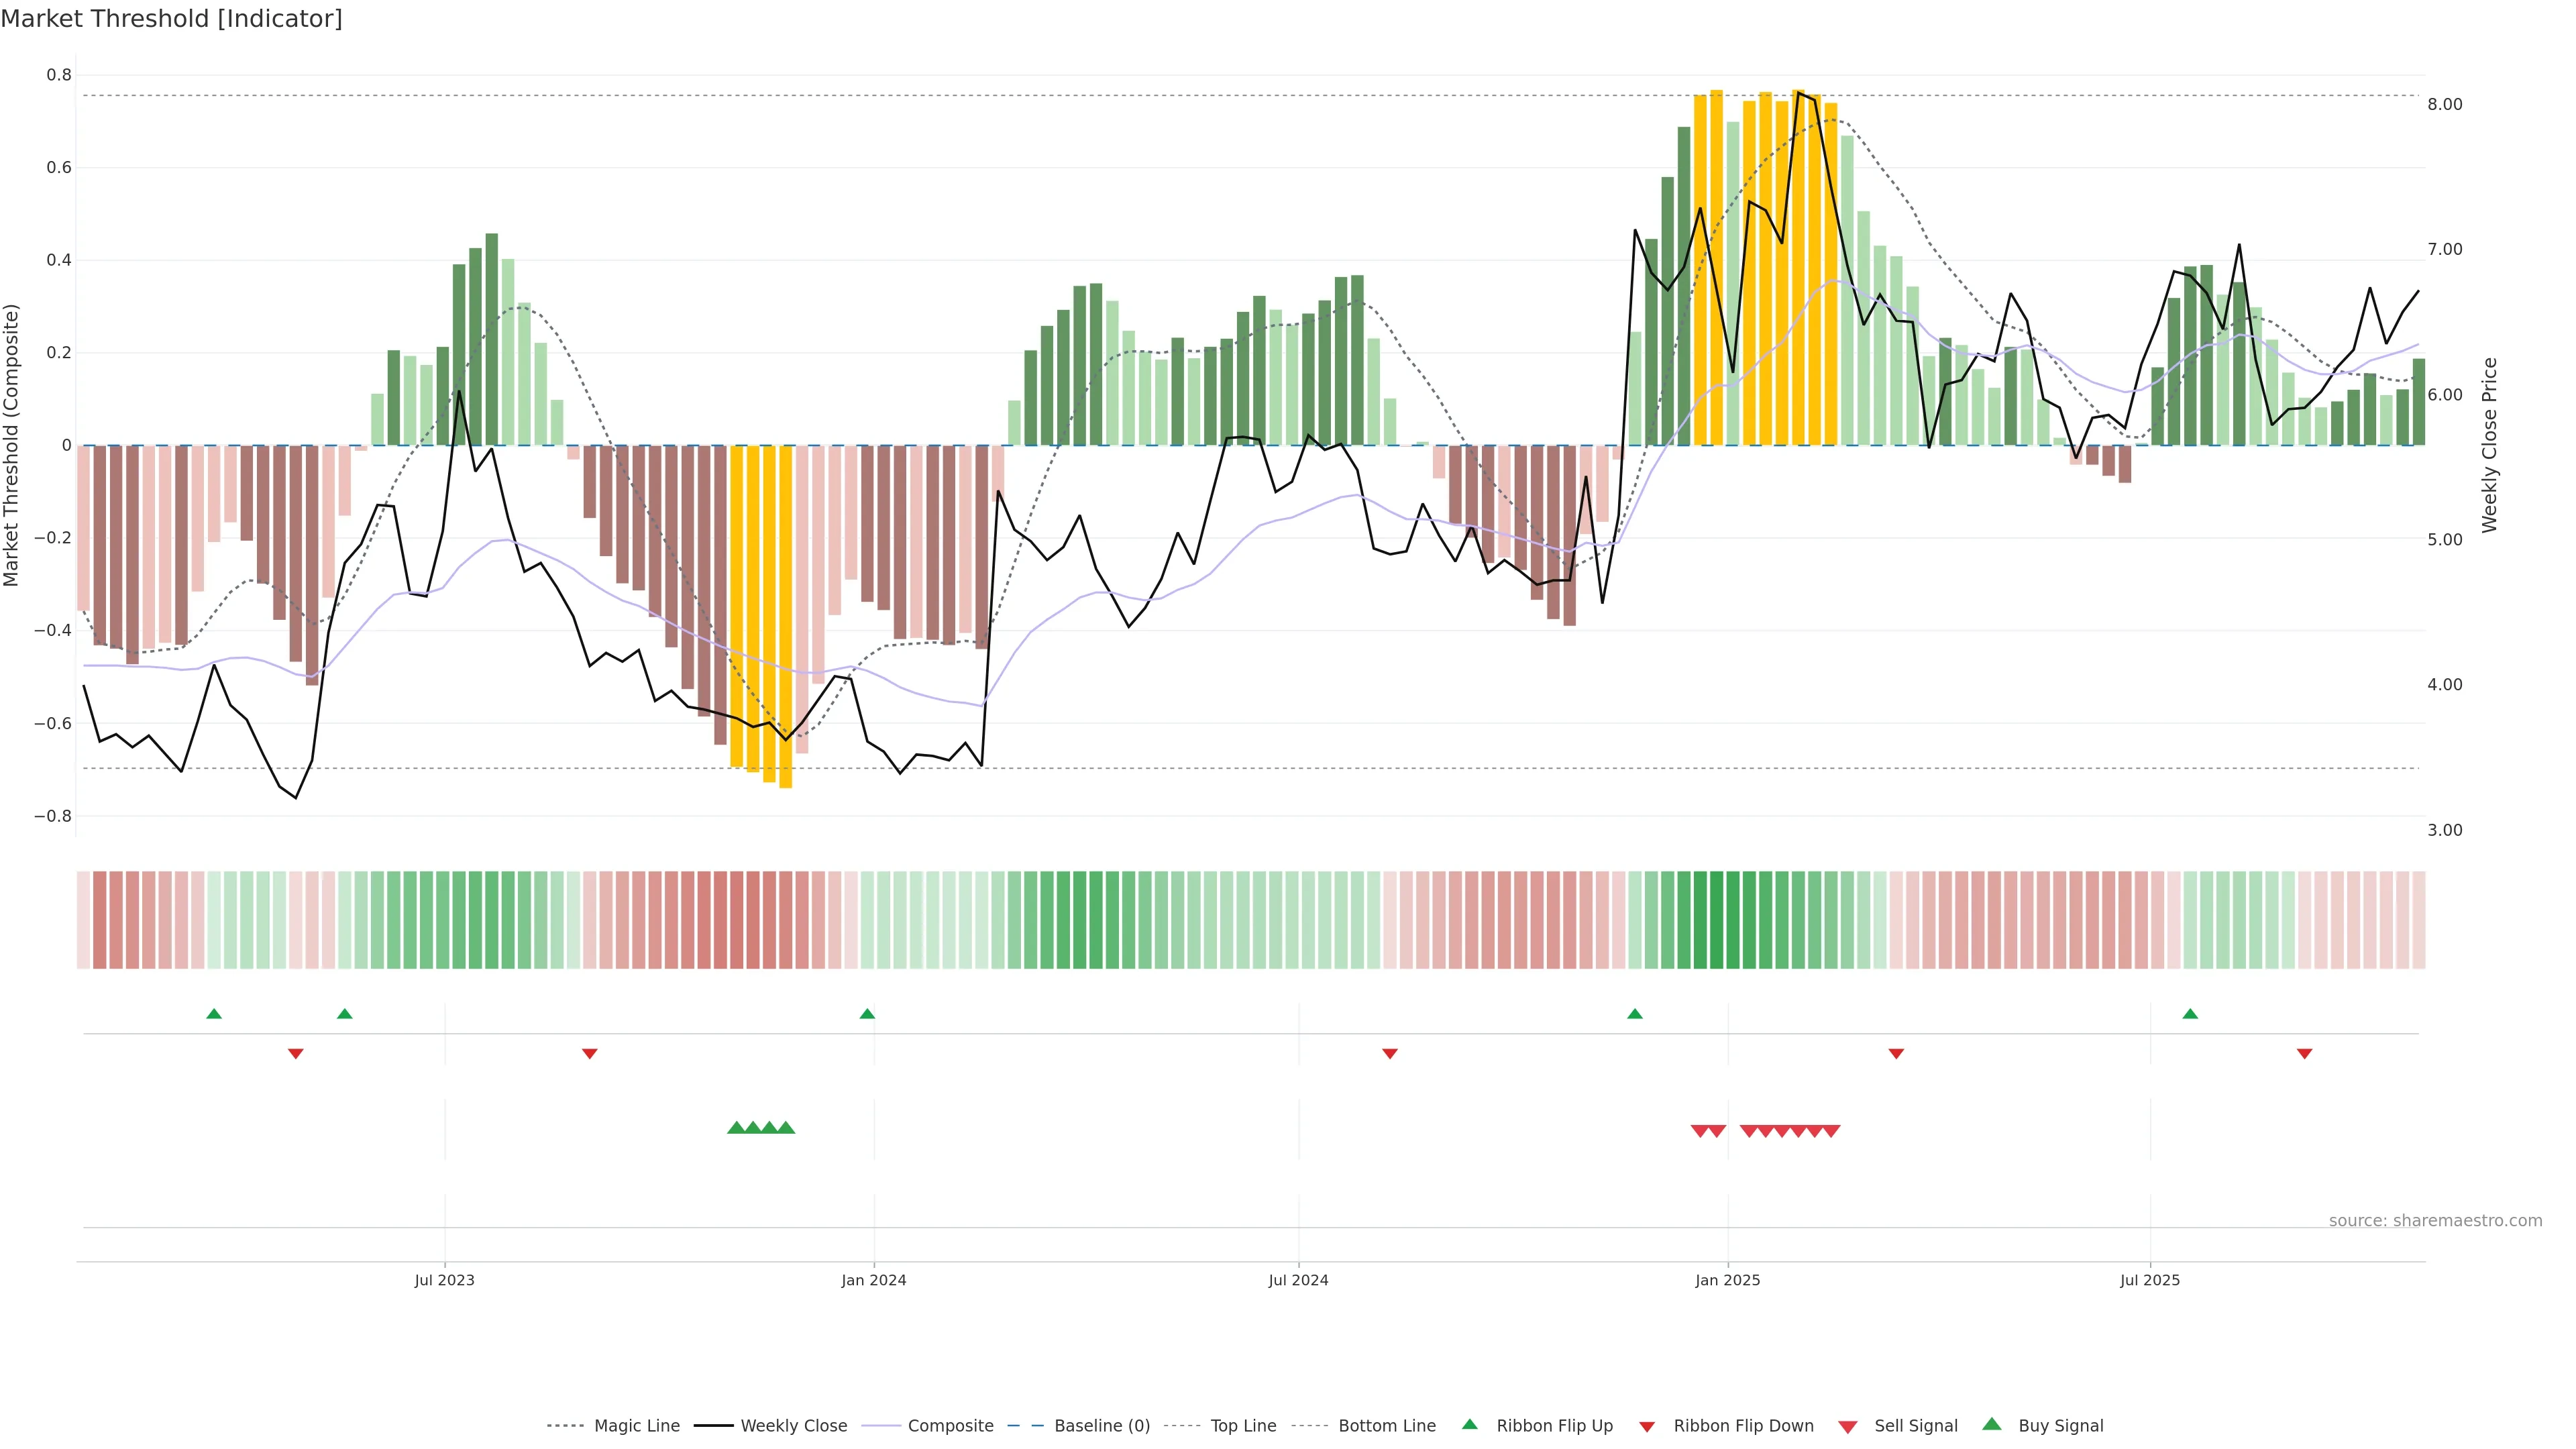Click the Jan 2025 x-axis label
The height and width of the screenshot is (1449, 2576).
pyautogui.click(x=1727, y=1280)
